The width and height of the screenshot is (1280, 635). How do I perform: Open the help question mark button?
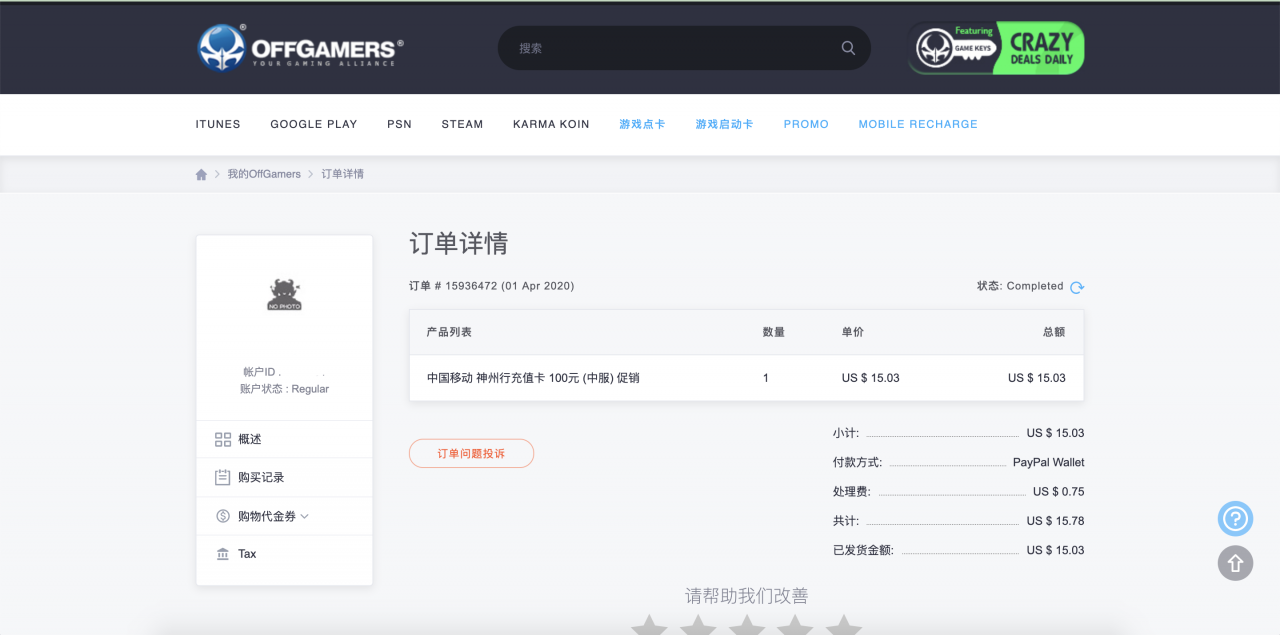click(x=1235, y=518)
